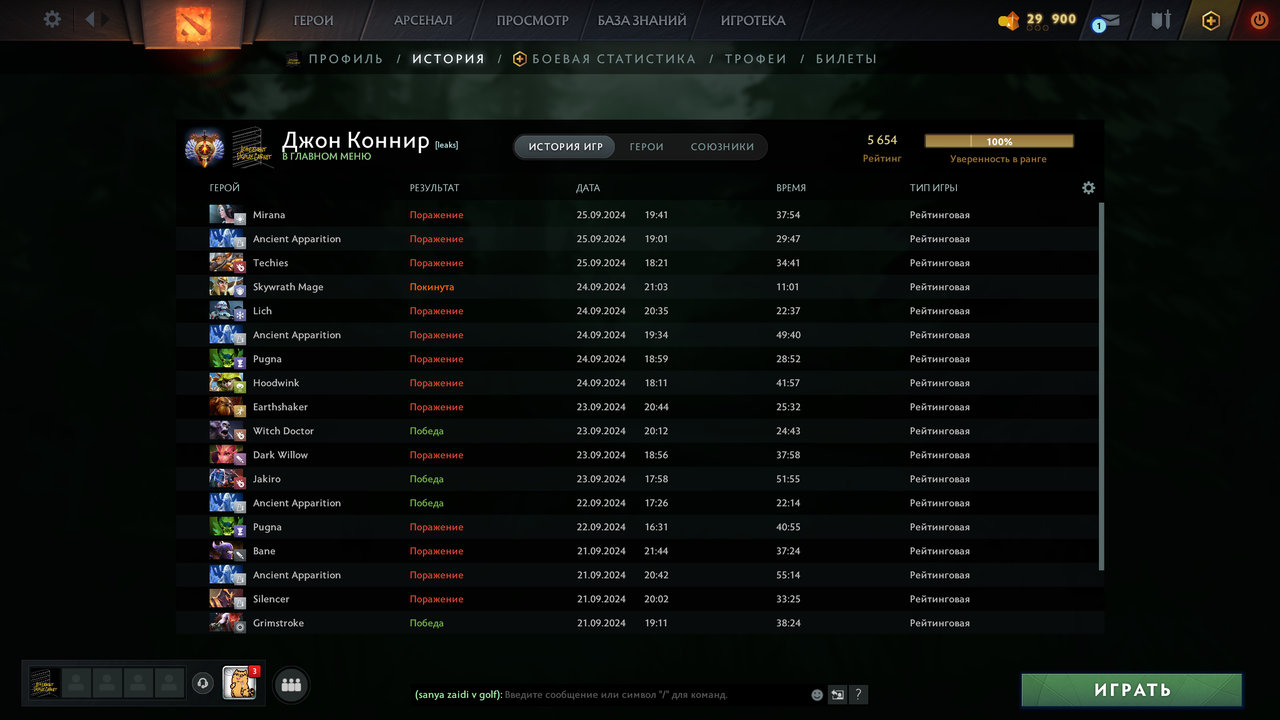1280x720 pixels.
Task: Toggle voice chat headset icon
Action: 203,683
